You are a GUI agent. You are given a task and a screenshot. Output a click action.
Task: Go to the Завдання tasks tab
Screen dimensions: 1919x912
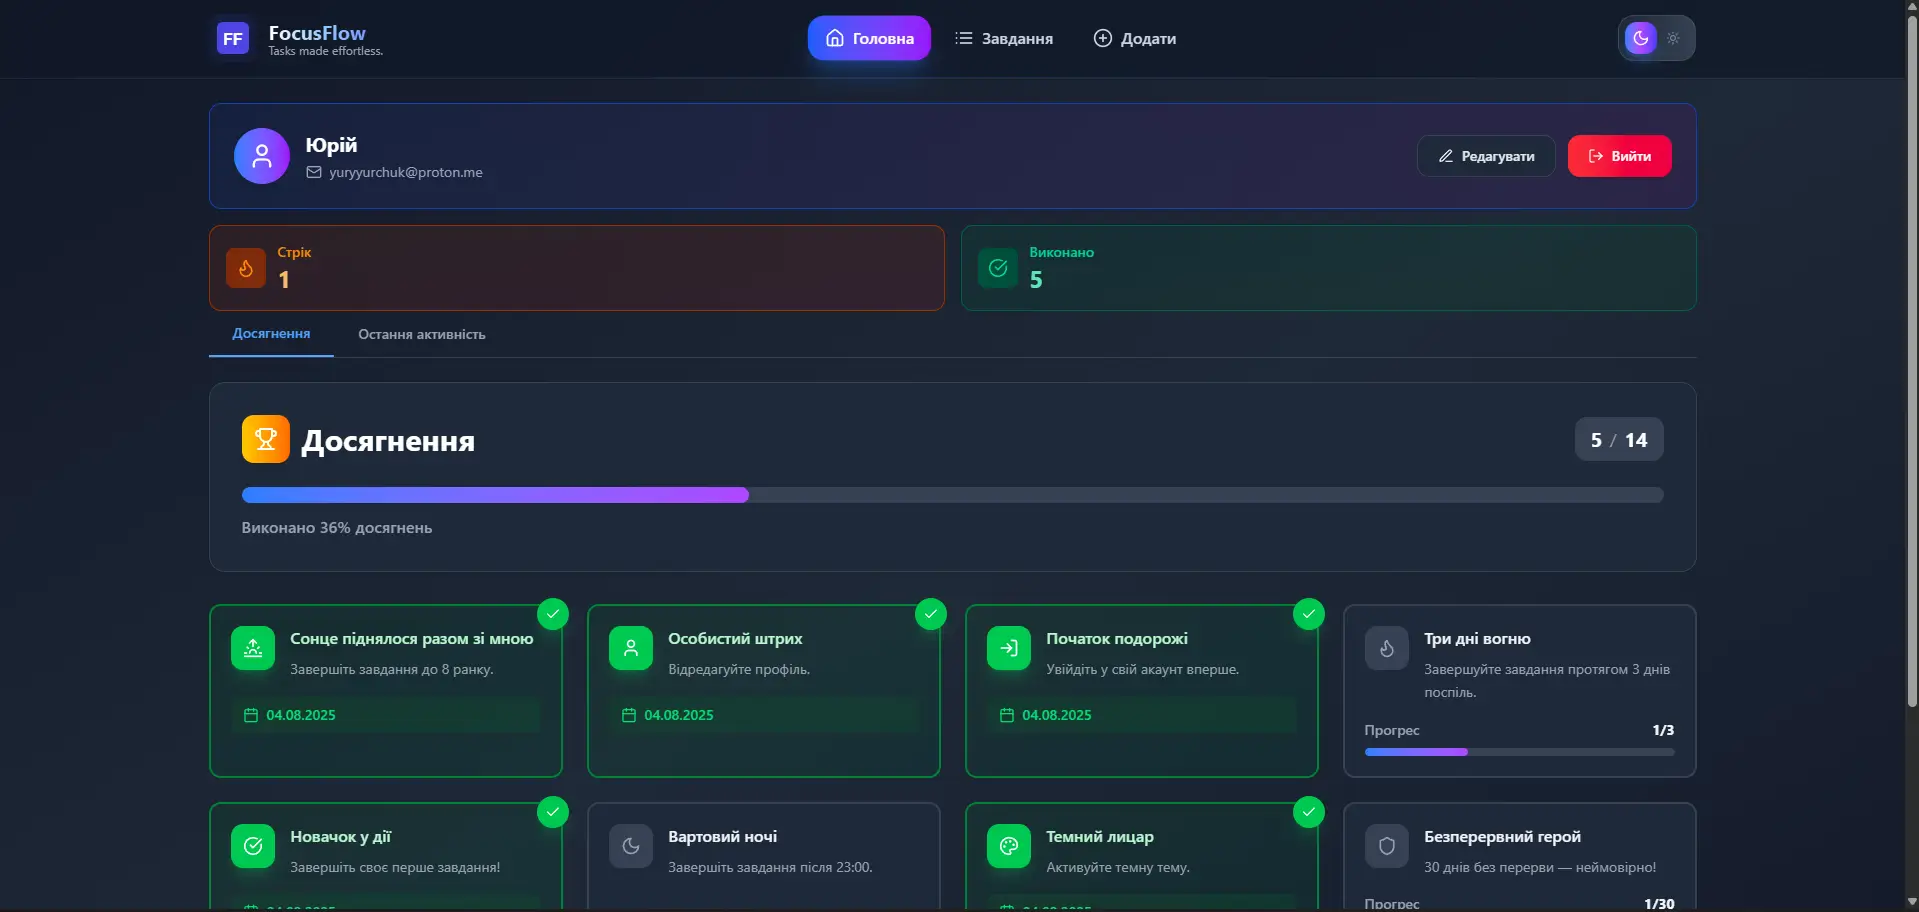[1004, 38]
